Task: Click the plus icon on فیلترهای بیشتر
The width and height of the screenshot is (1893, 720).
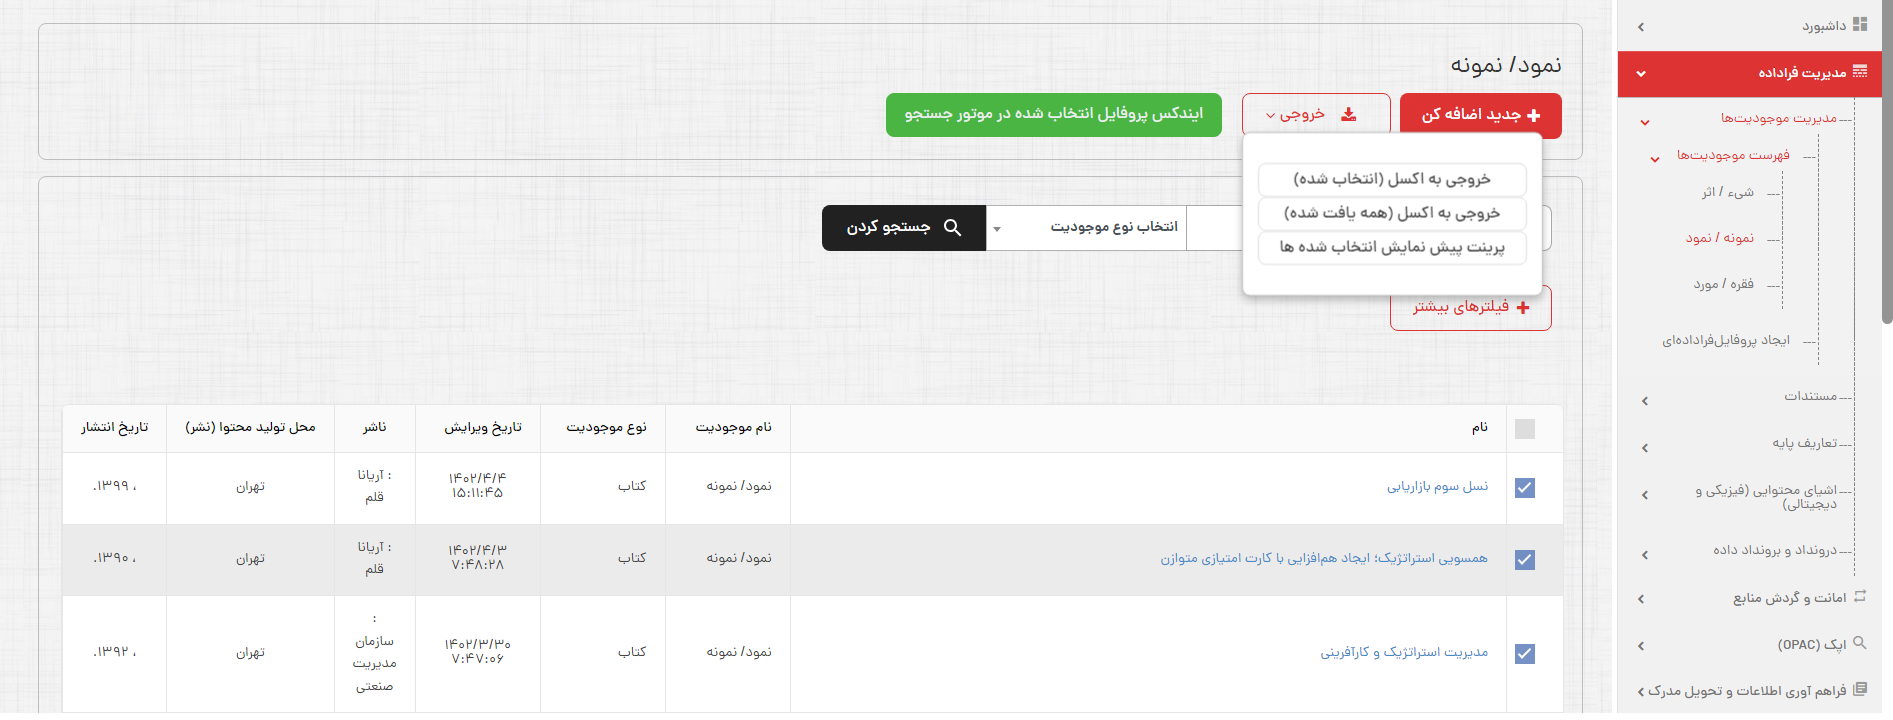Action: pos(1523,308)
